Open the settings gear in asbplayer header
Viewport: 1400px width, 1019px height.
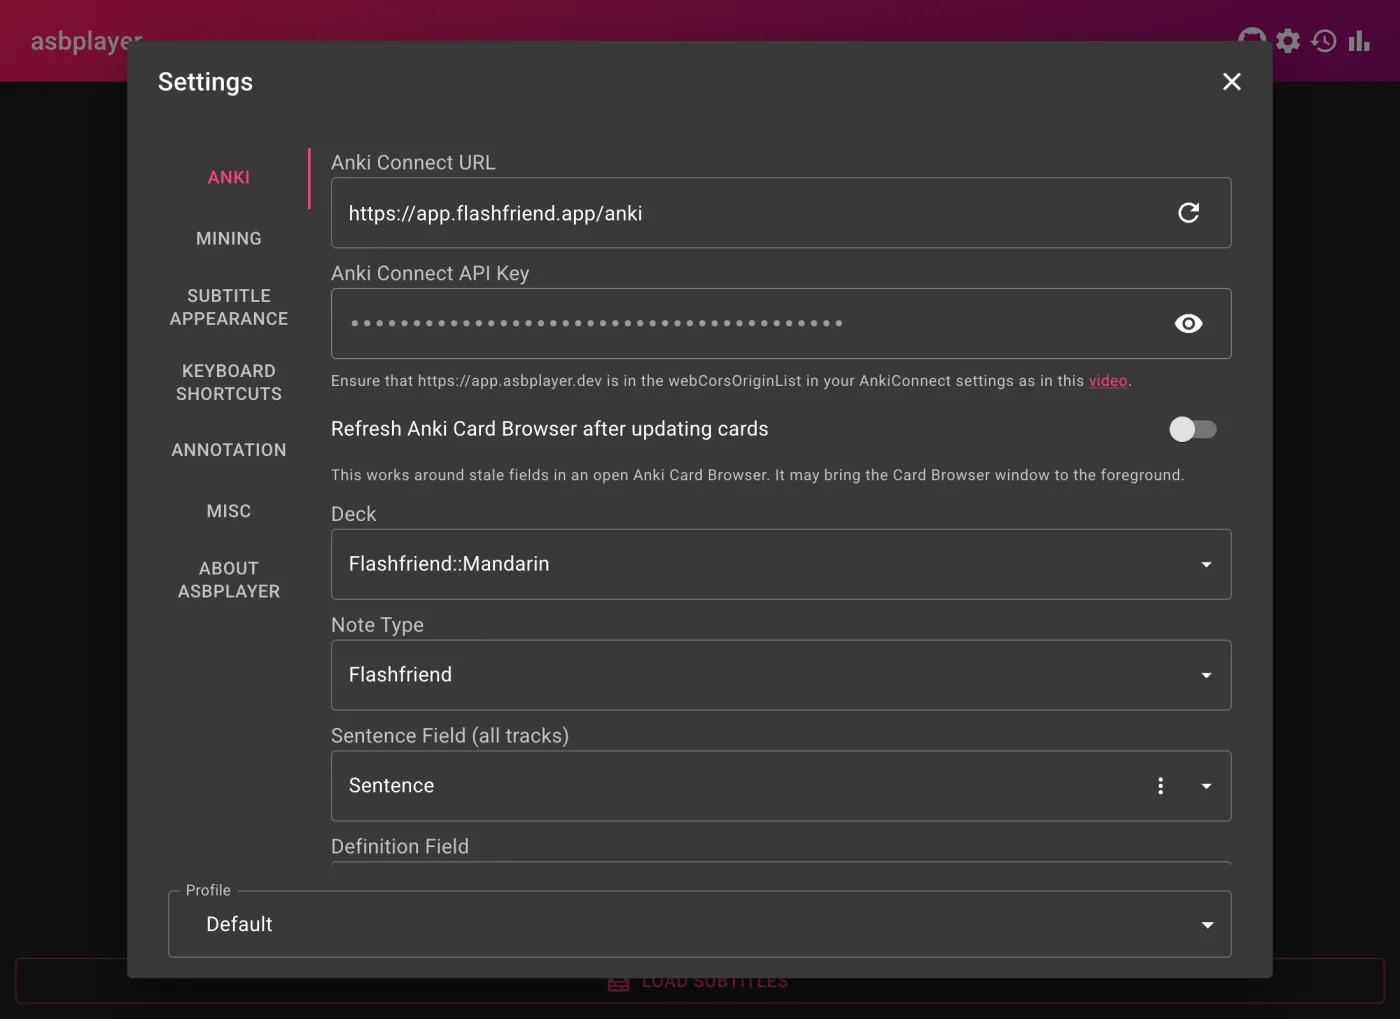point(1288,40)
